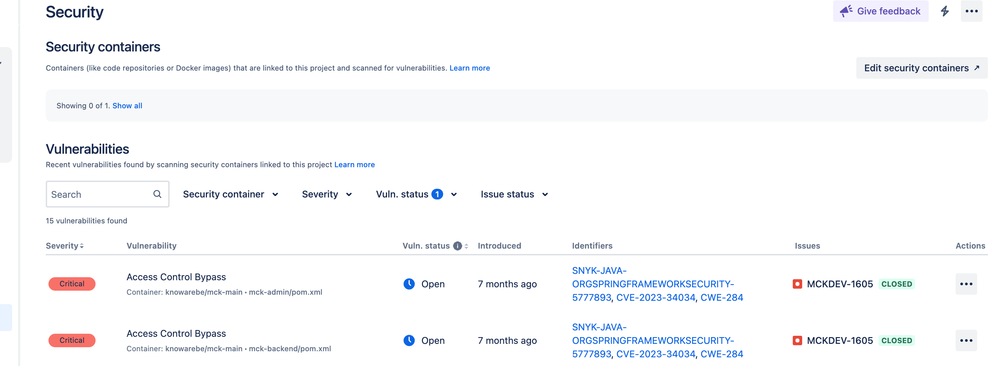Open actions menu for mck-backend row

point(966,341)
